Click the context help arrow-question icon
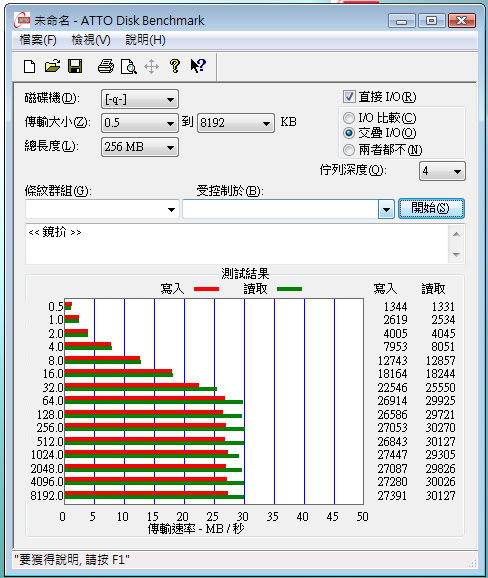 coord(198,66)
